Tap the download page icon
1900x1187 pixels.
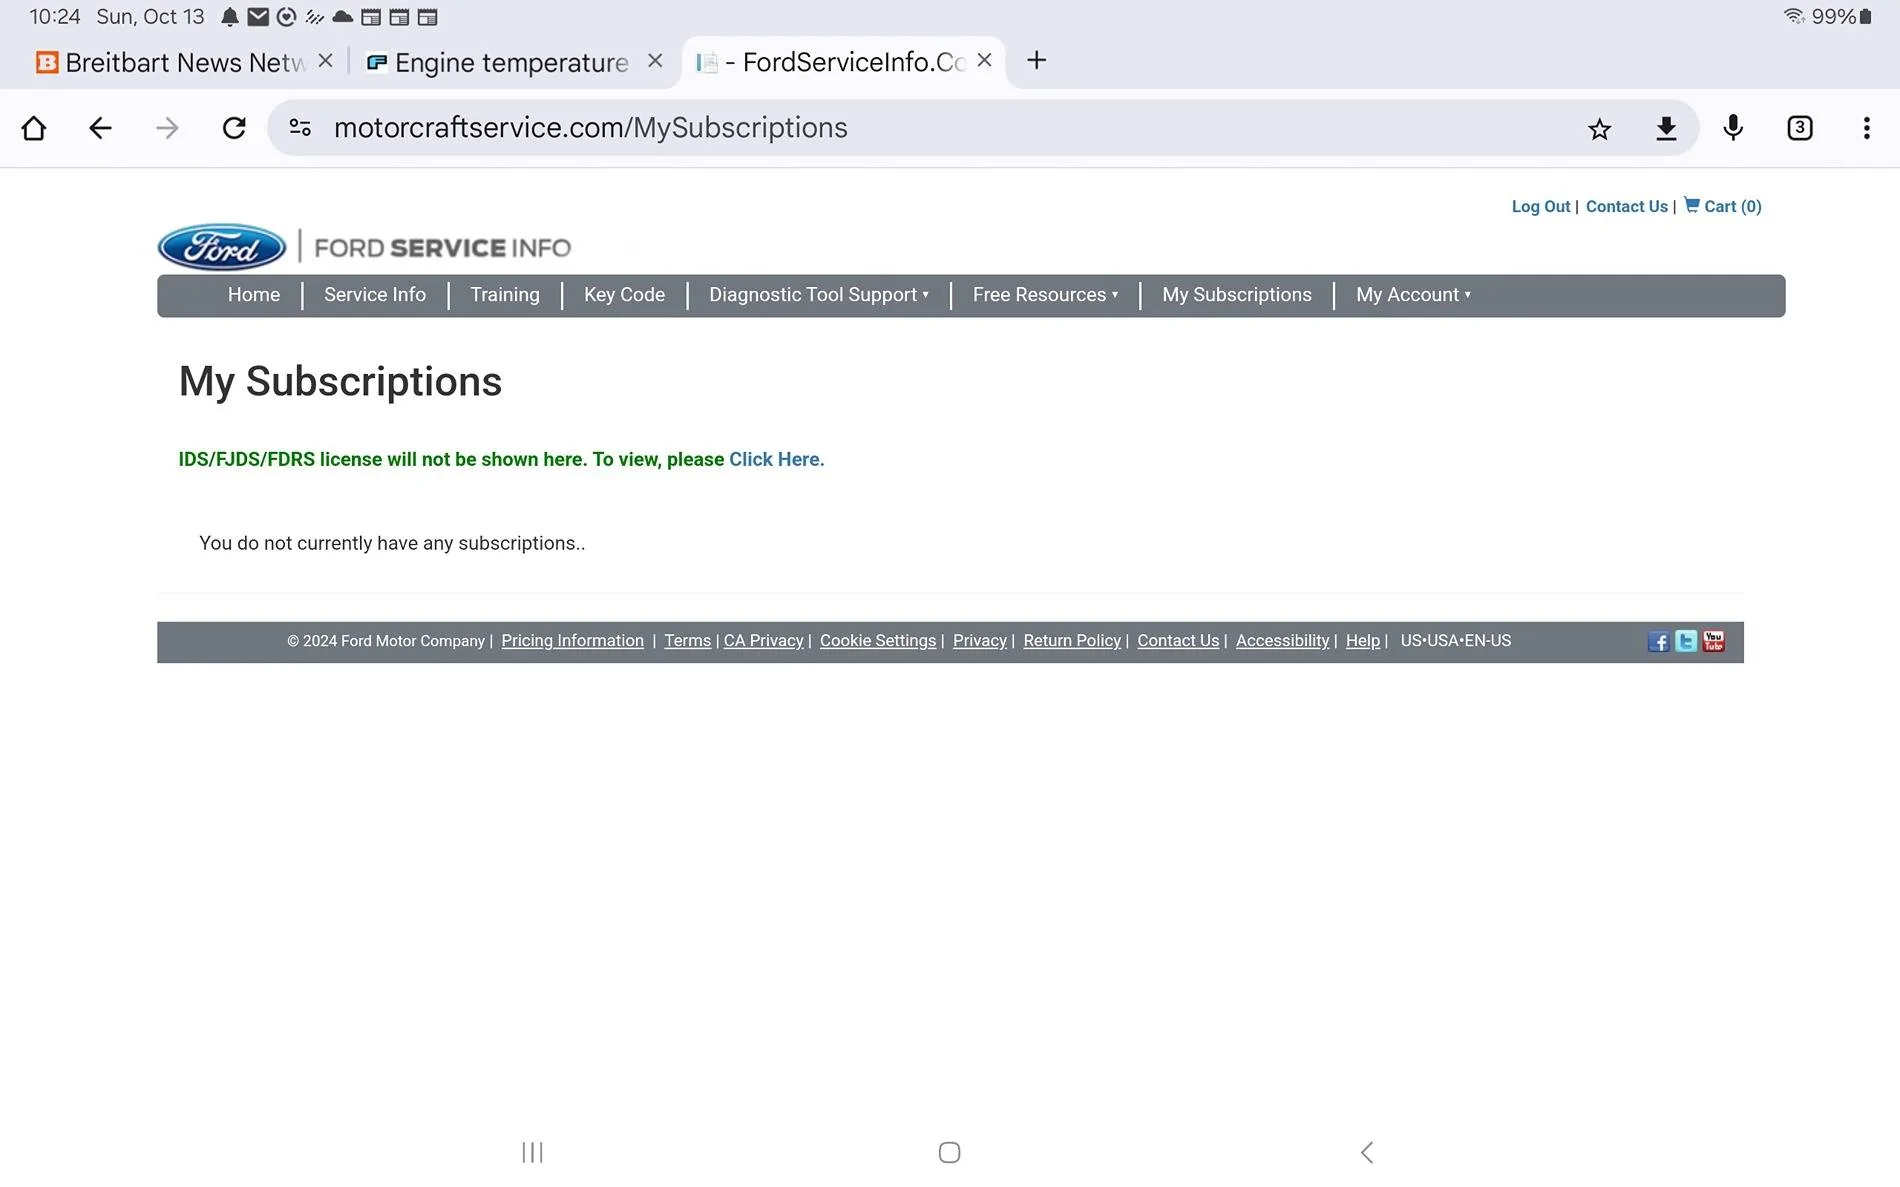tap(1666, 128)
